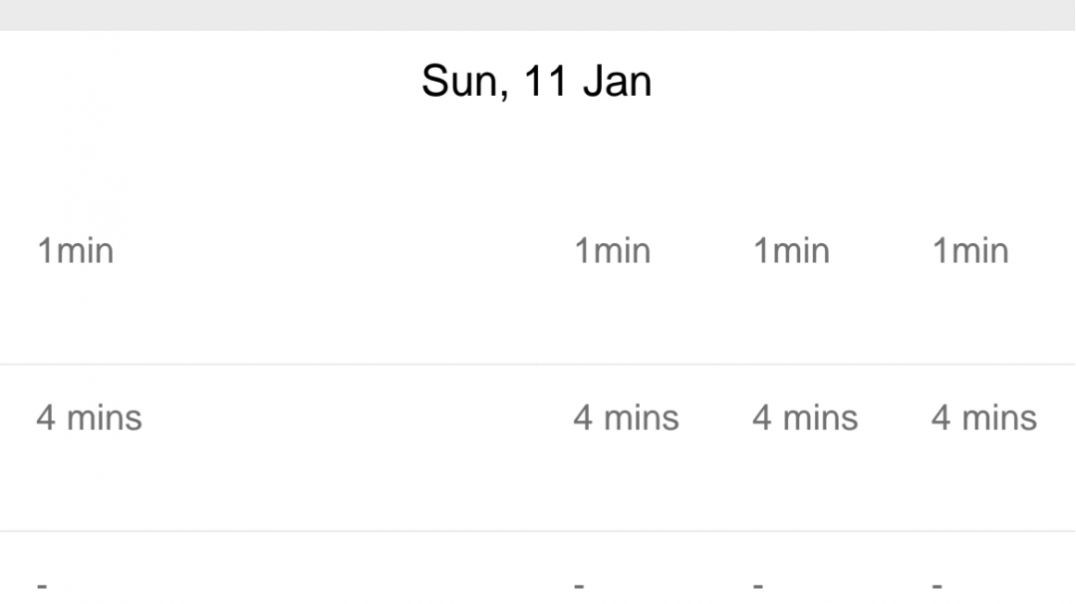Click the second 4 mins value

tap(626, 417)
